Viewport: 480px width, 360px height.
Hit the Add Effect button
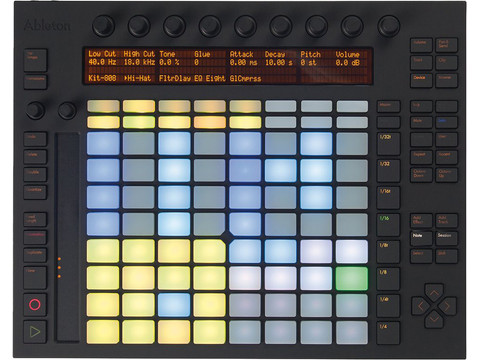[421, 220]
